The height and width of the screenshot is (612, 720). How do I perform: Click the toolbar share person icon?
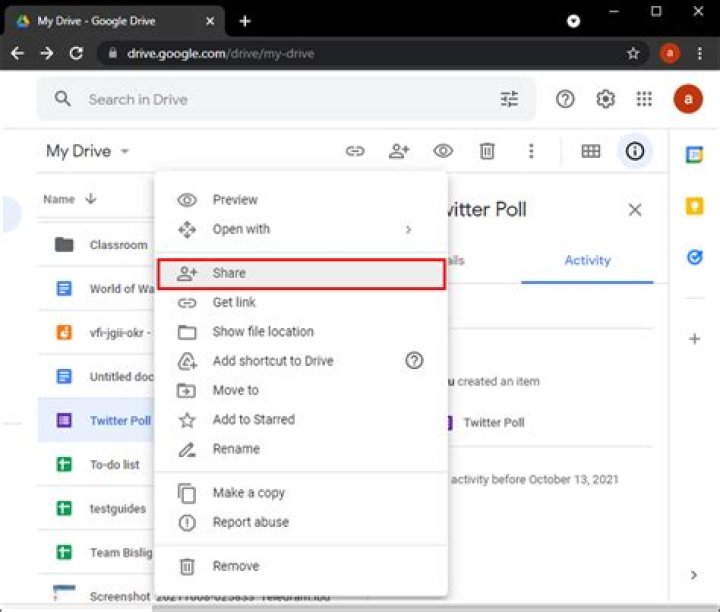click(399, 151)
